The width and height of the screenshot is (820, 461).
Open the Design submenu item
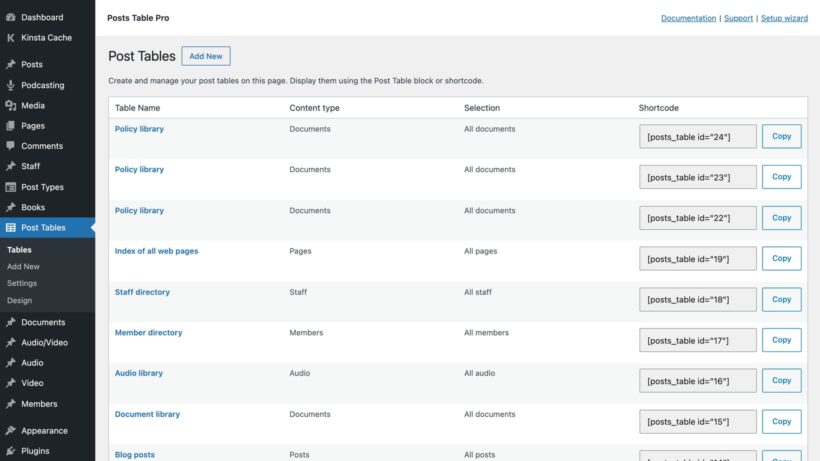coord(19,301)
